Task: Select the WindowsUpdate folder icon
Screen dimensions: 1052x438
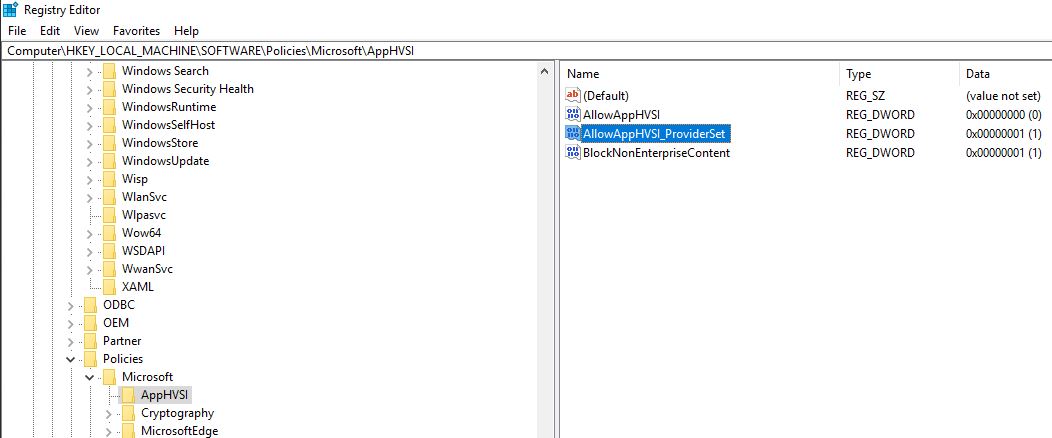Action: pos(109,162)
